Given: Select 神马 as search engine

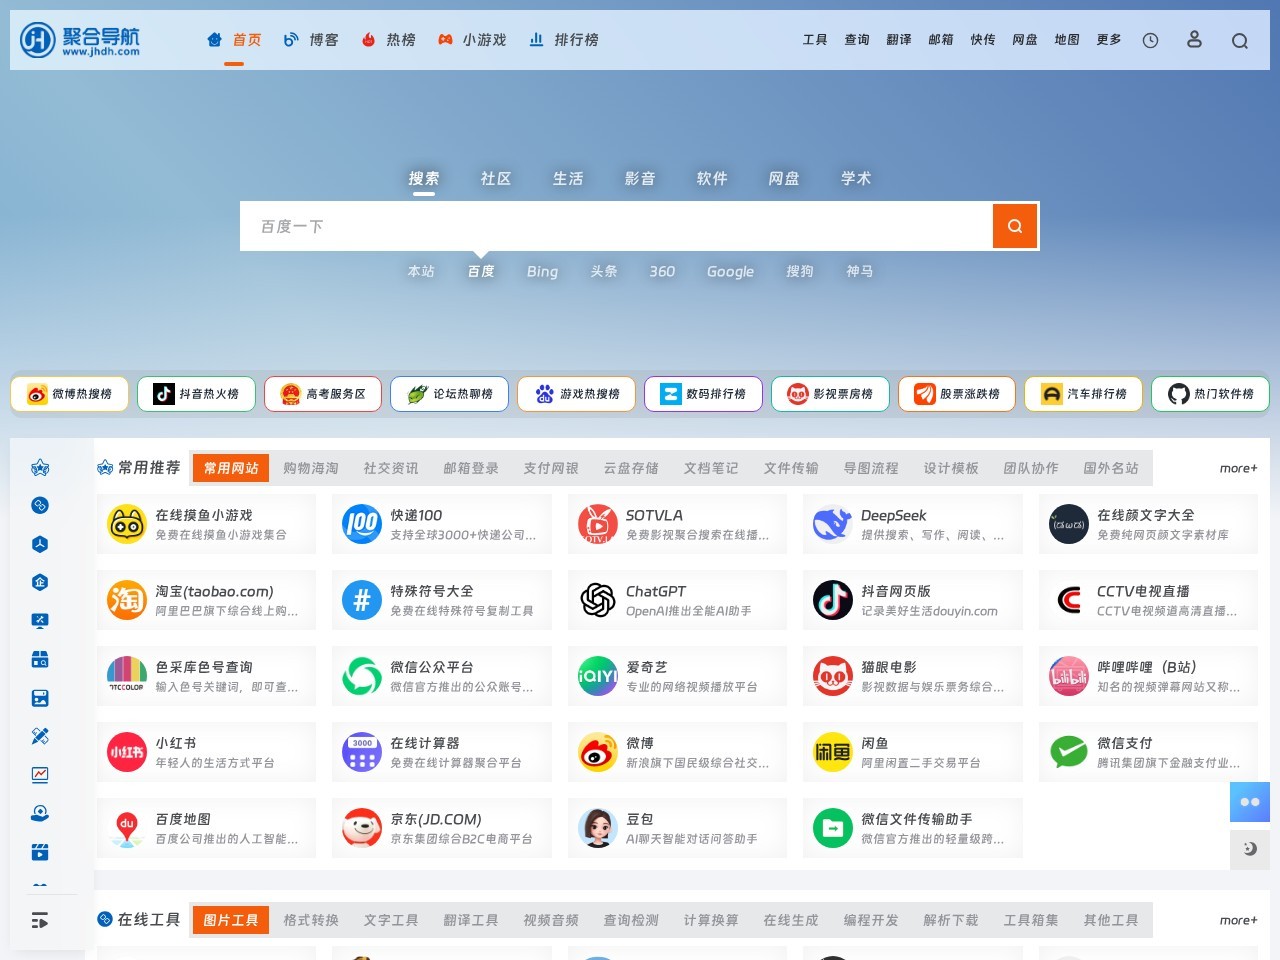Looking at the screenshot, I should (860, 271).
